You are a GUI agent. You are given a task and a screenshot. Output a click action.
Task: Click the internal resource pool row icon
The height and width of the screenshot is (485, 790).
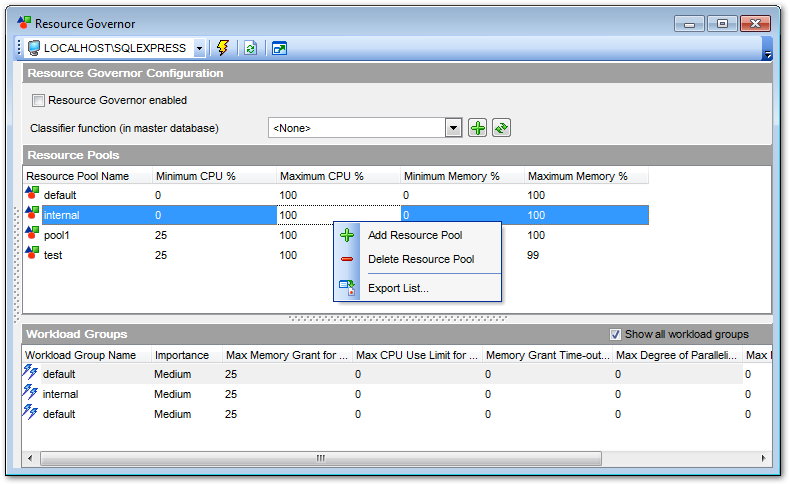tap(32, 213)
